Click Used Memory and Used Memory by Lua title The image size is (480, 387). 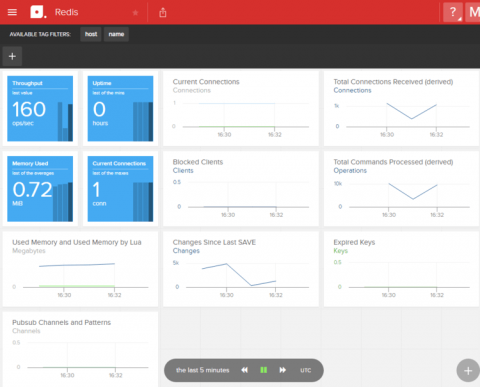click(77, 242)
